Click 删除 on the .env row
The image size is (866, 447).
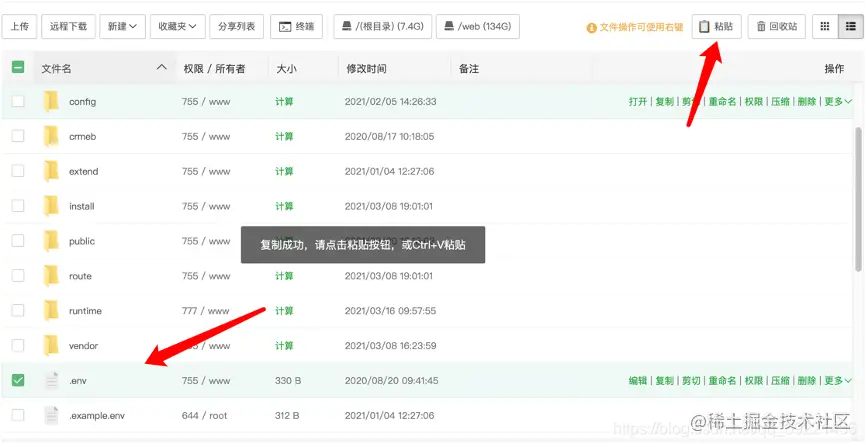tap(807, 381)
